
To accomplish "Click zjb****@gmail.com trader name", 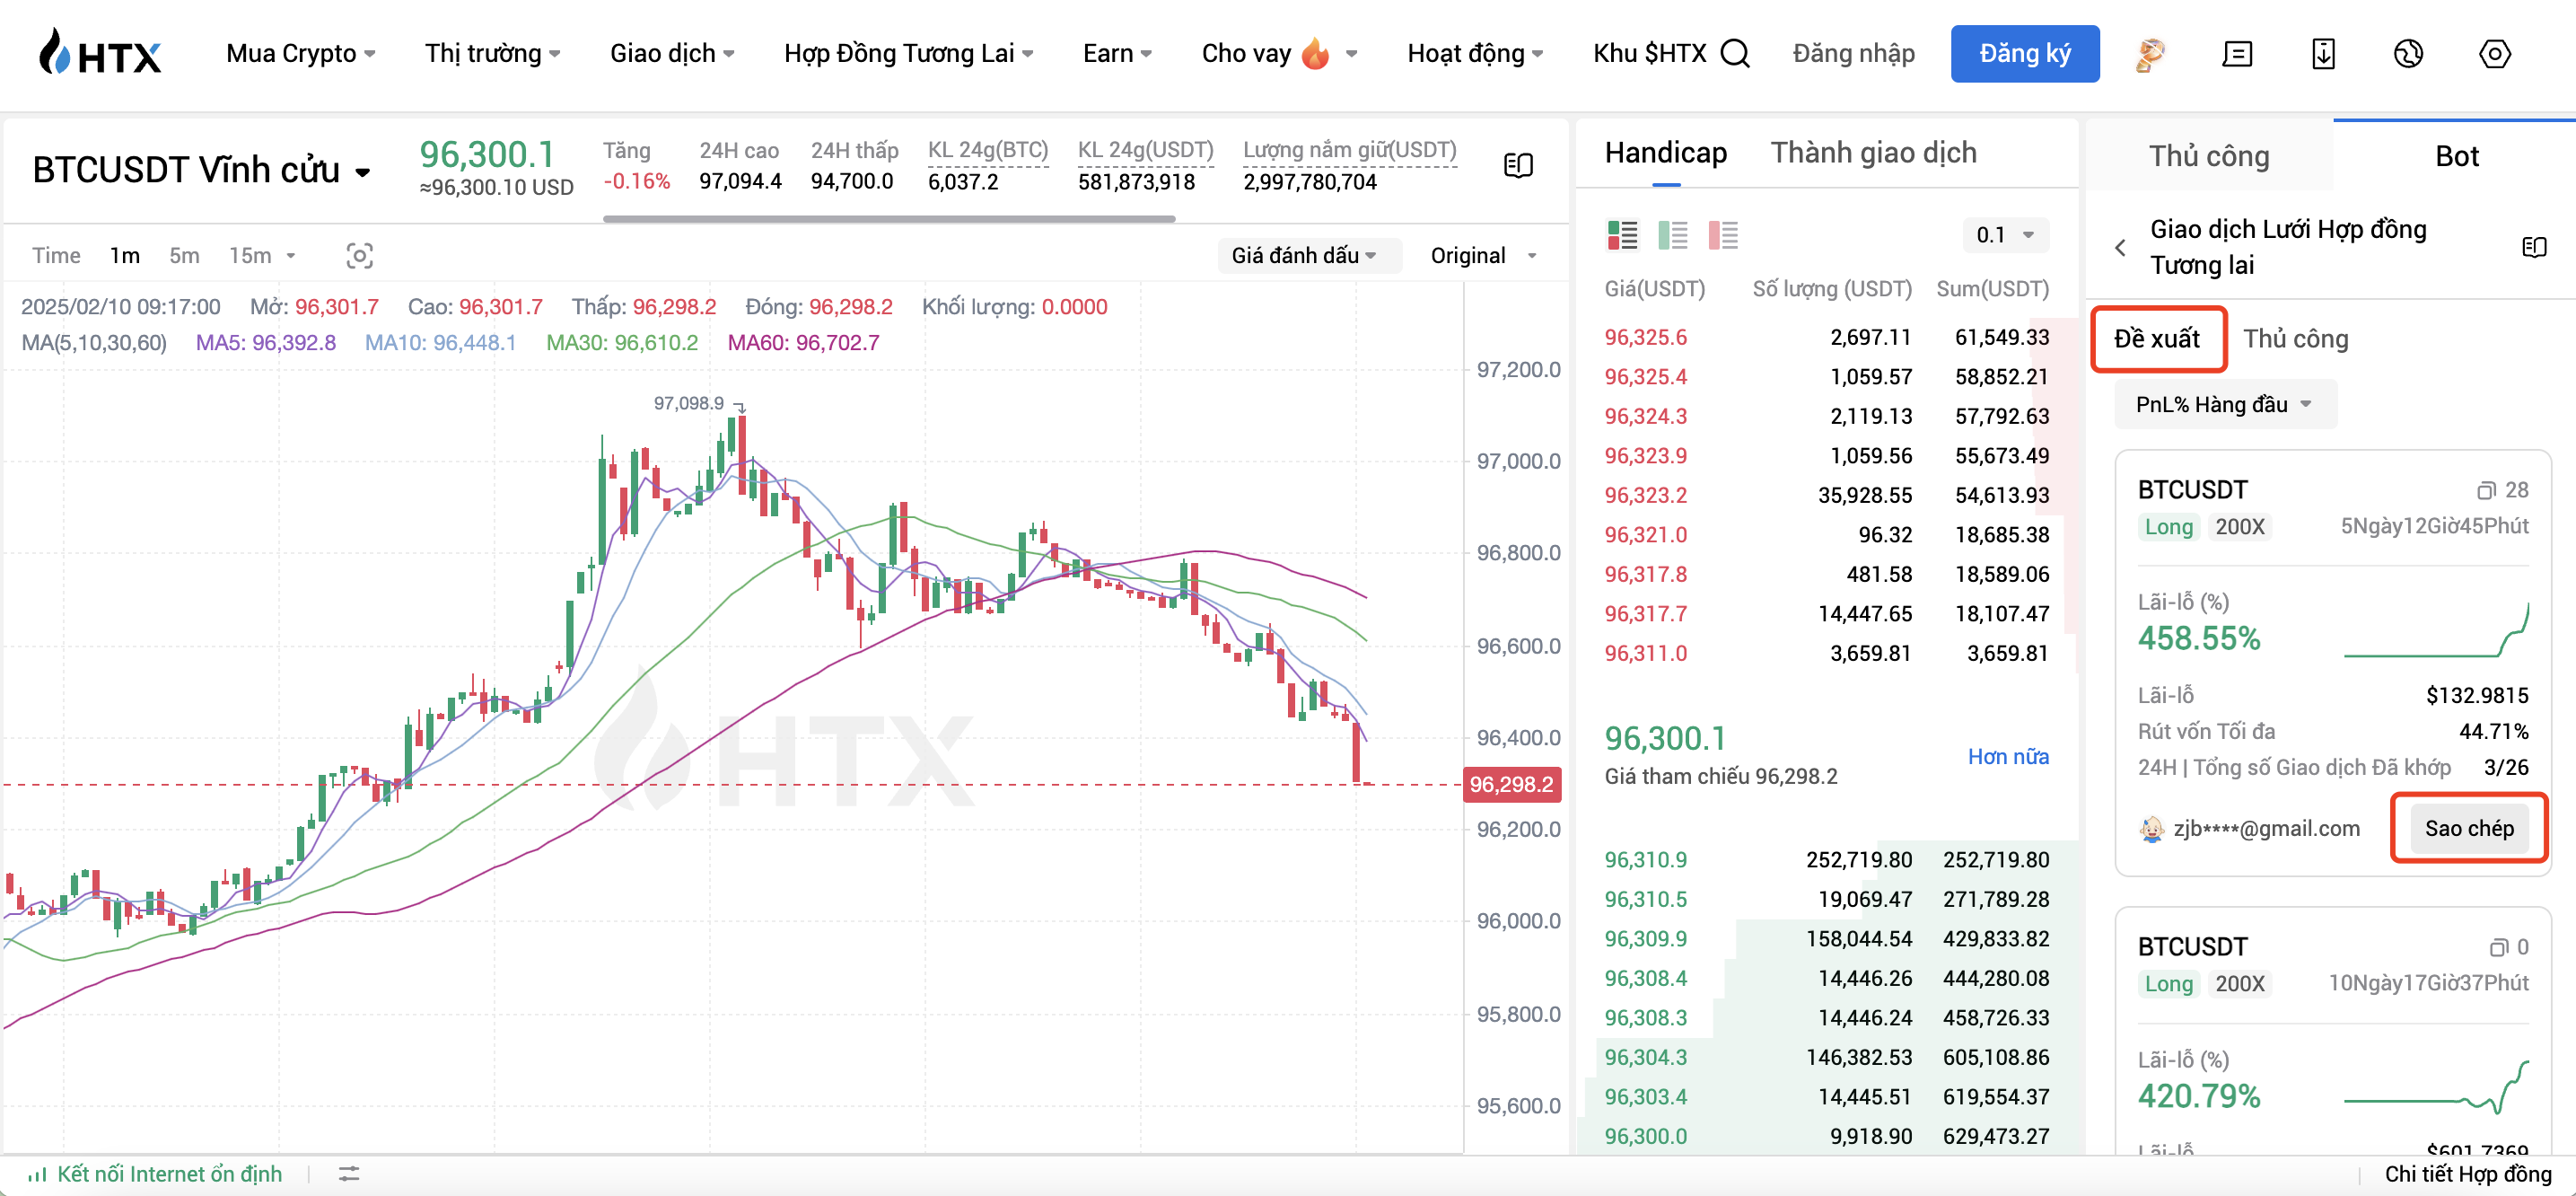I will [2266, 829].
